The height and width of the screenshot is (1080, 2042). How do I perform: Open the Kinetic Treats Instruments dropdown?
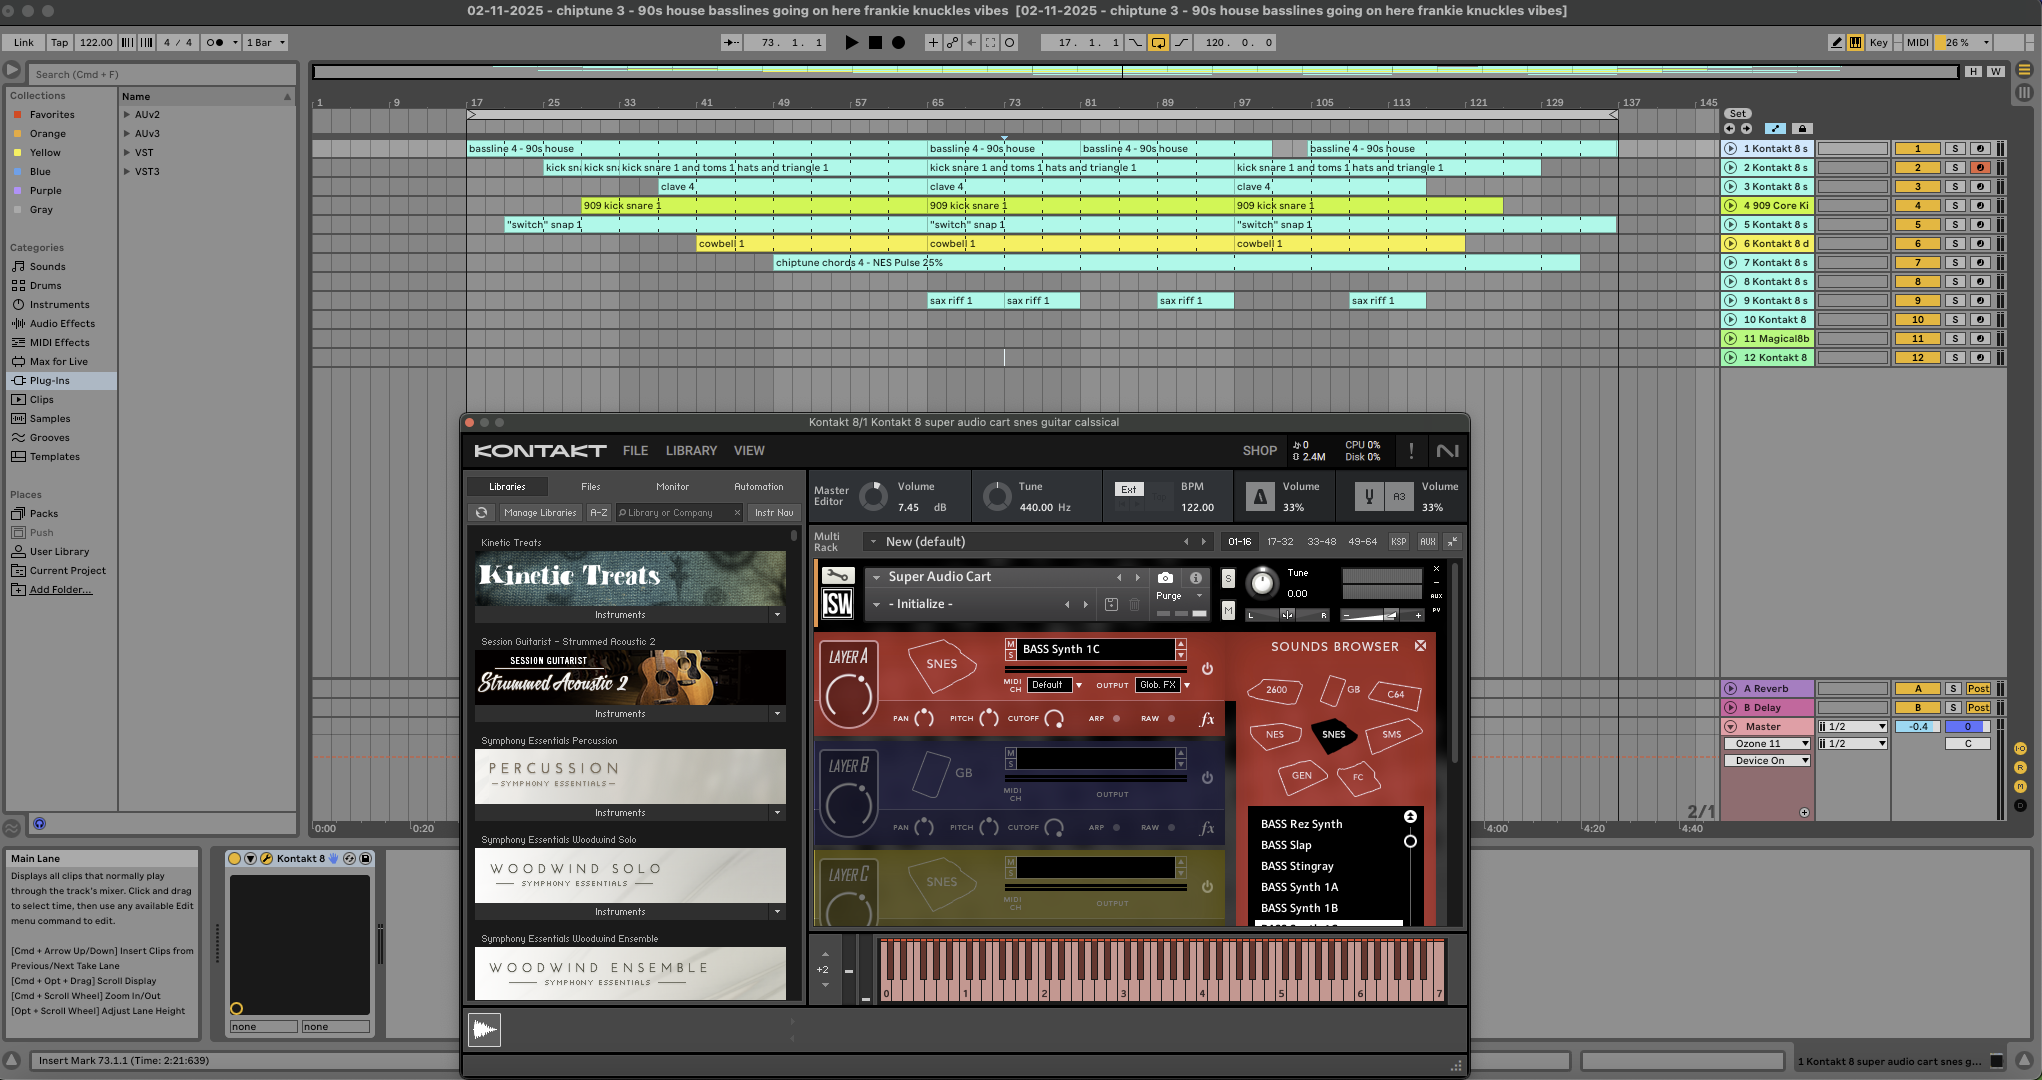777,614
